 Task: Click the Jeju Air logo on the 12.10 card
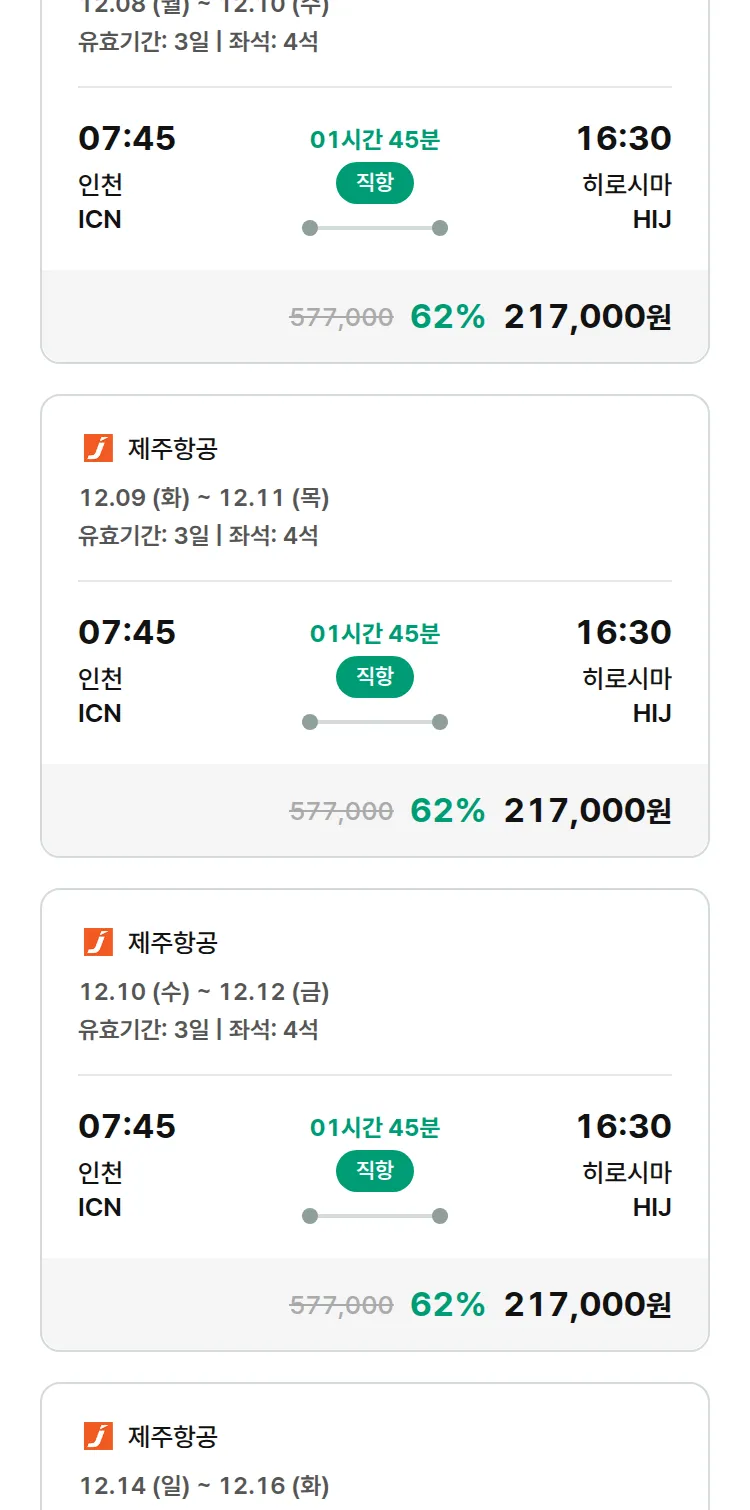[98, 942]
